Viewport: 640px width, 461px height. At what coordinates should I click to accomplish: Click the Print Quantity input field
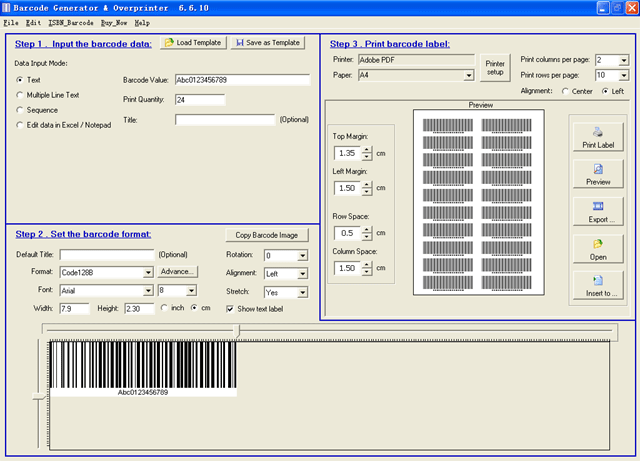[200, 100]
